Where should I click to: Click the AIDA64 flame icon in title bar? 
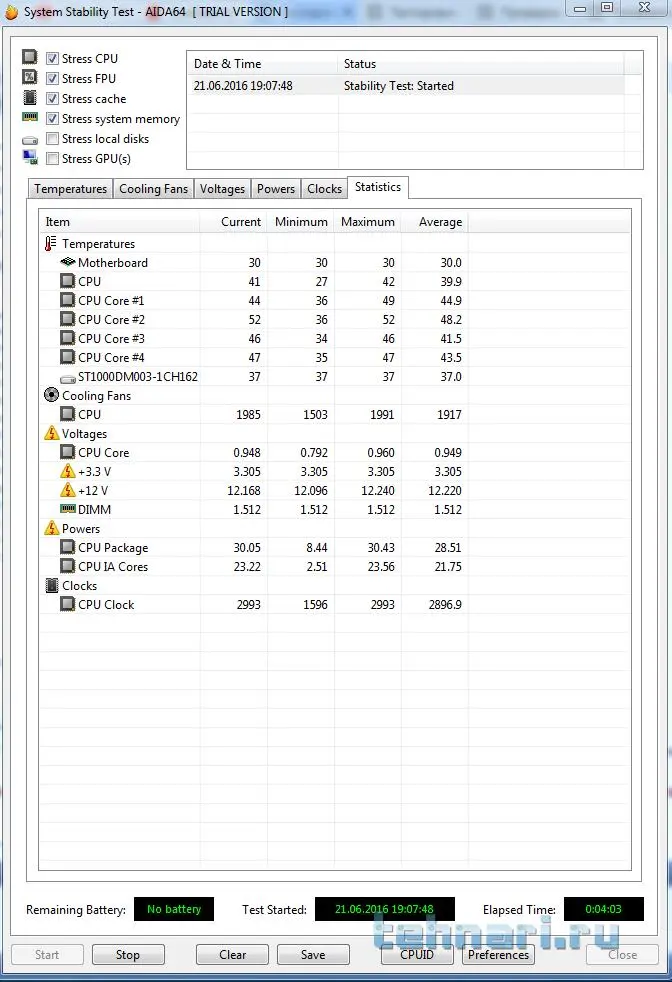coord(11,11)
